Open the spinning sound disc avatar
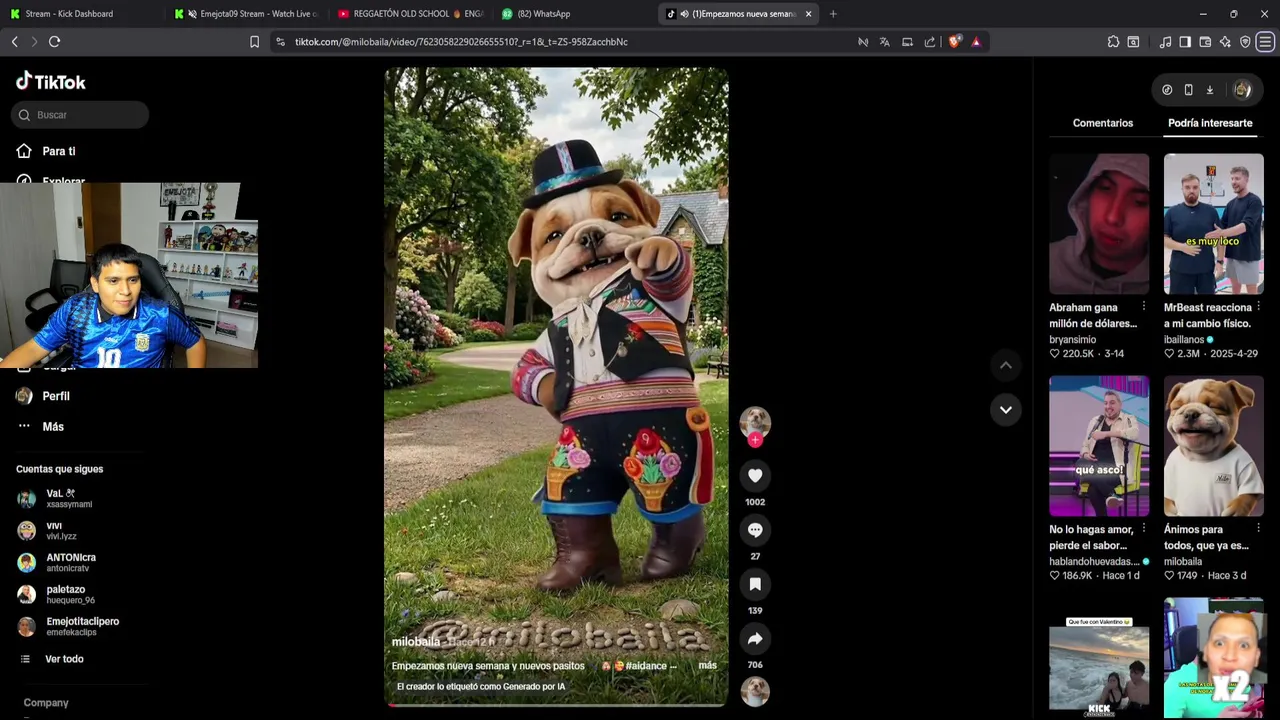 [x=755, y=691]
